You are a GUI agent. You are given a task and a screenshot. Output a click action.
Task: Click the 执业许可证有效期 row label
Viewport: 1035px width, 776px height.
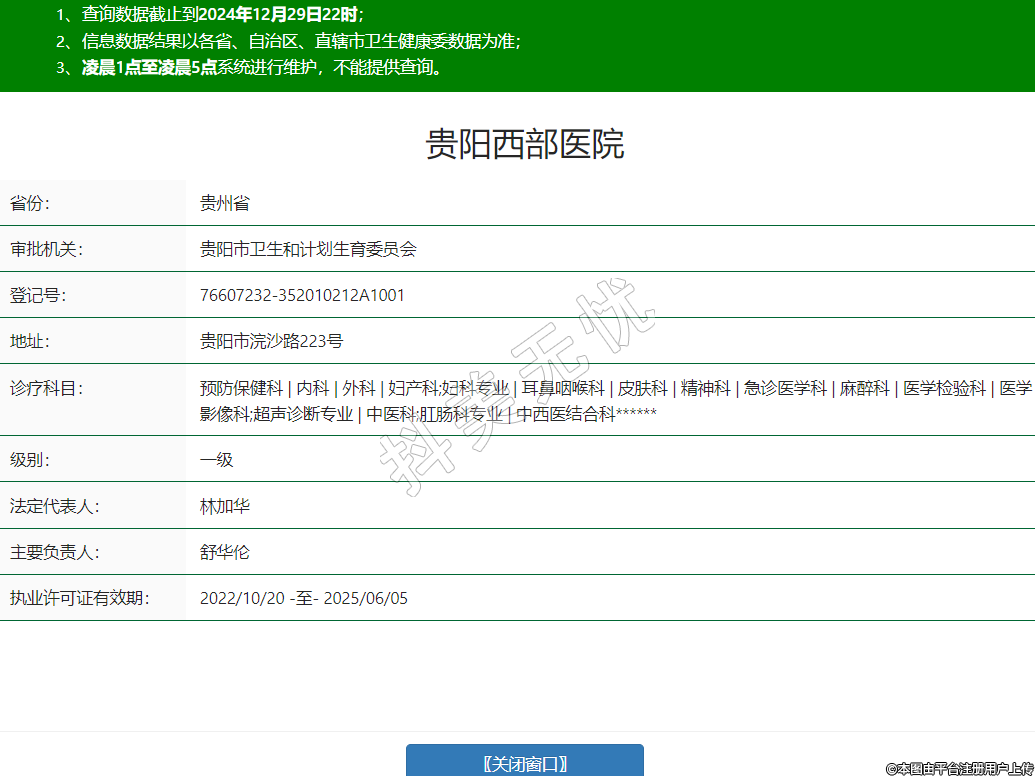pyautogui.click(x=79, y=599)
